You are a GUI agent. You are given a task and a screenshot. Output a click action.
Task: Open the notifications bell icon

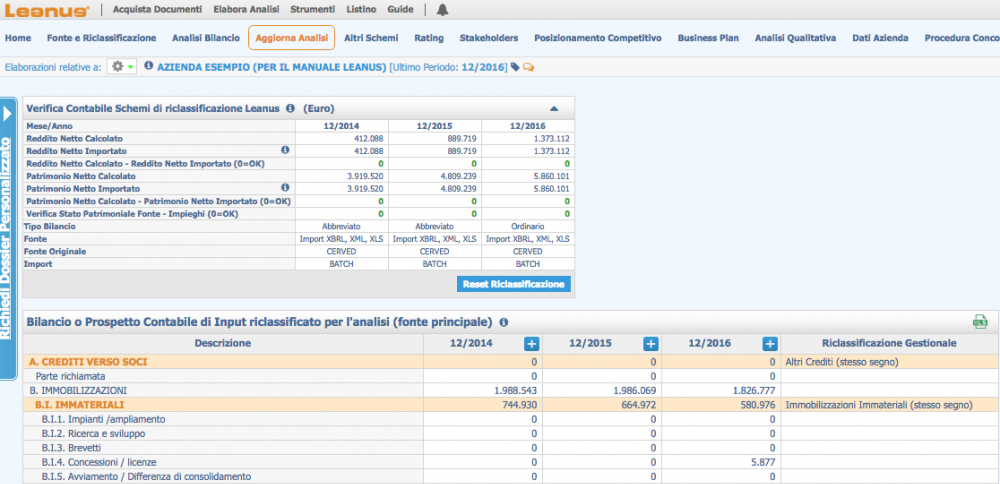pos(442,10)
